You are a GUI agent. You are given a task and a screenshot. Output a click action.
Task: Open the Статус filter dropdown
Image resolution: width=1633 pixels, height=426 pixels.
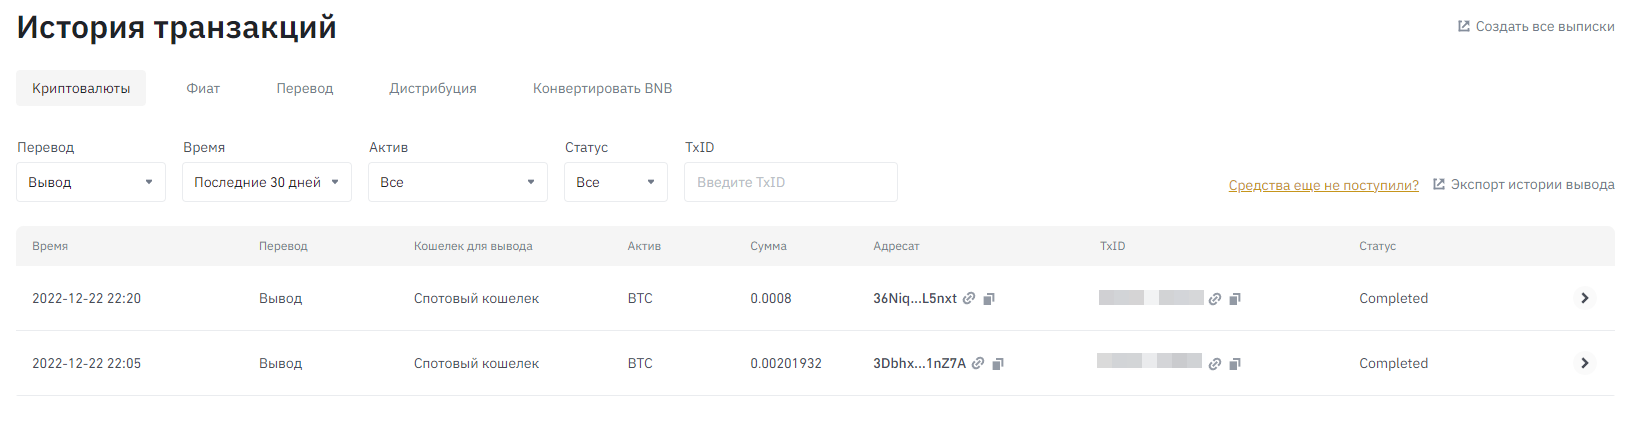pos(615,182)
